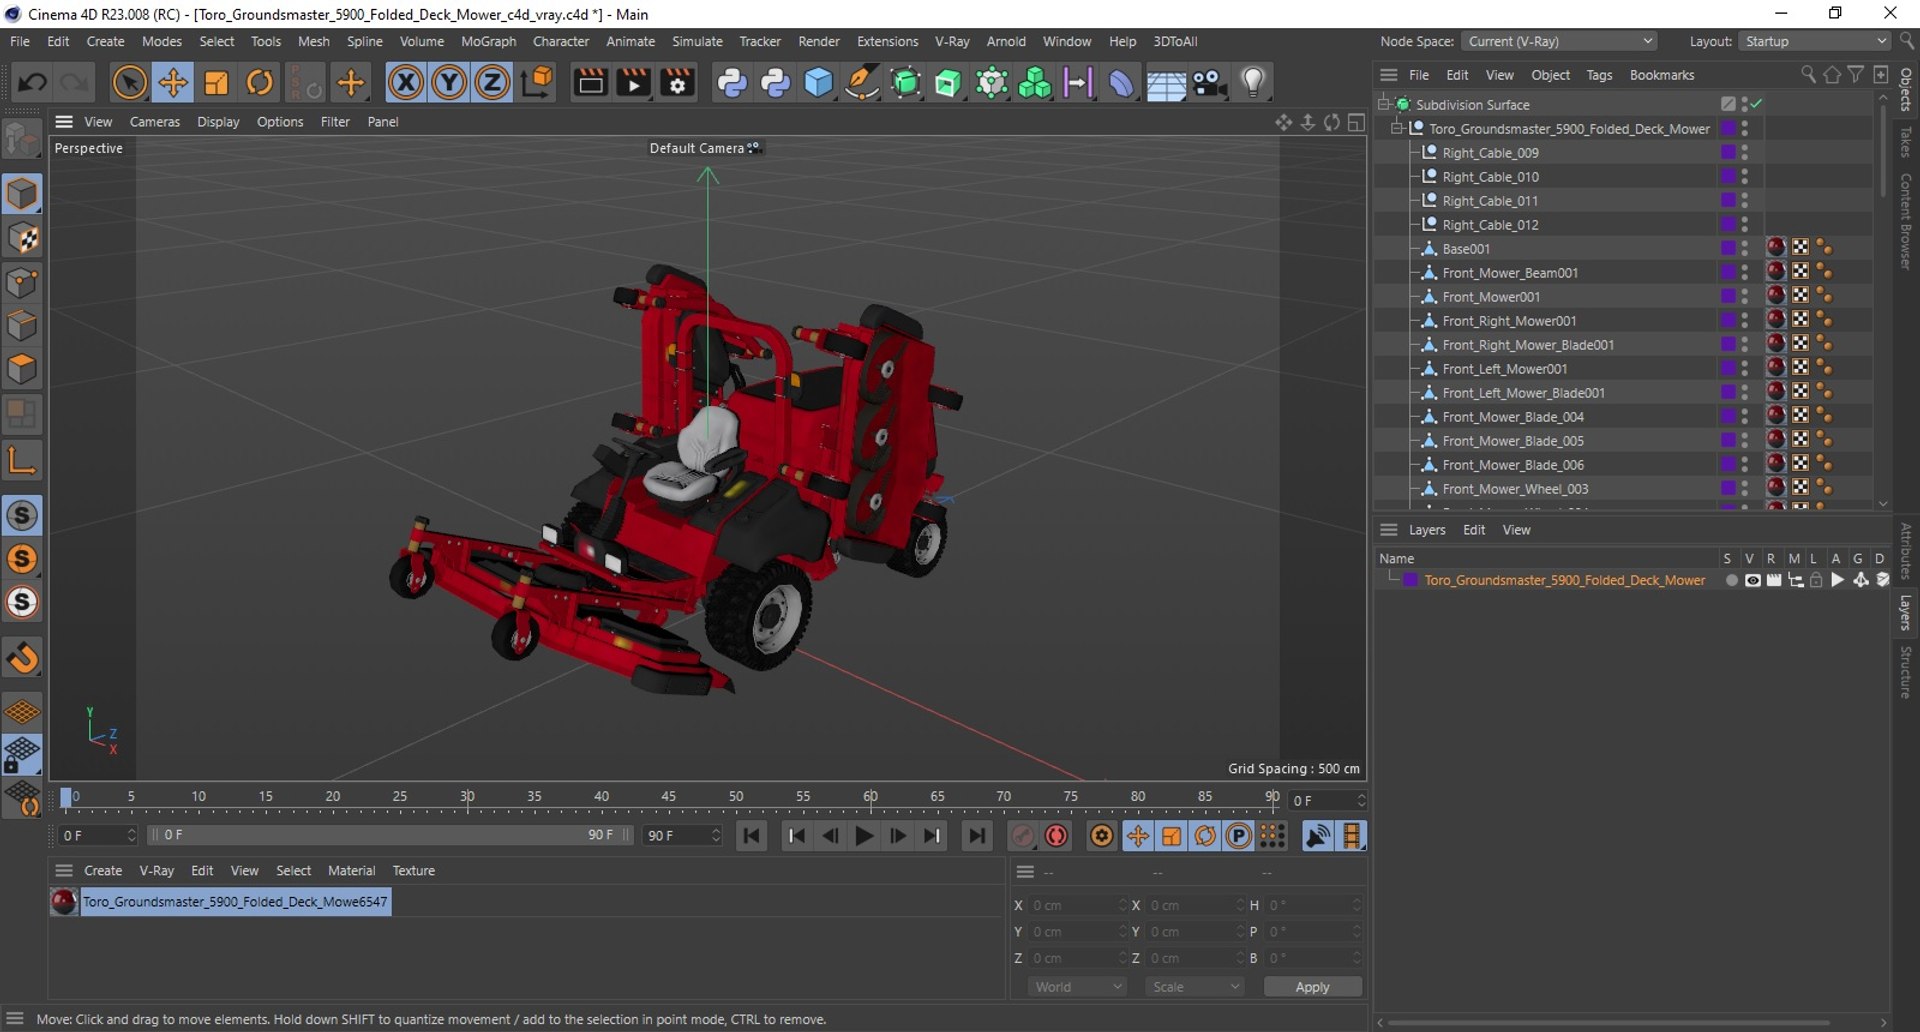
Task: Click the Coordinate System toggle icon
Action: point(537,82)
